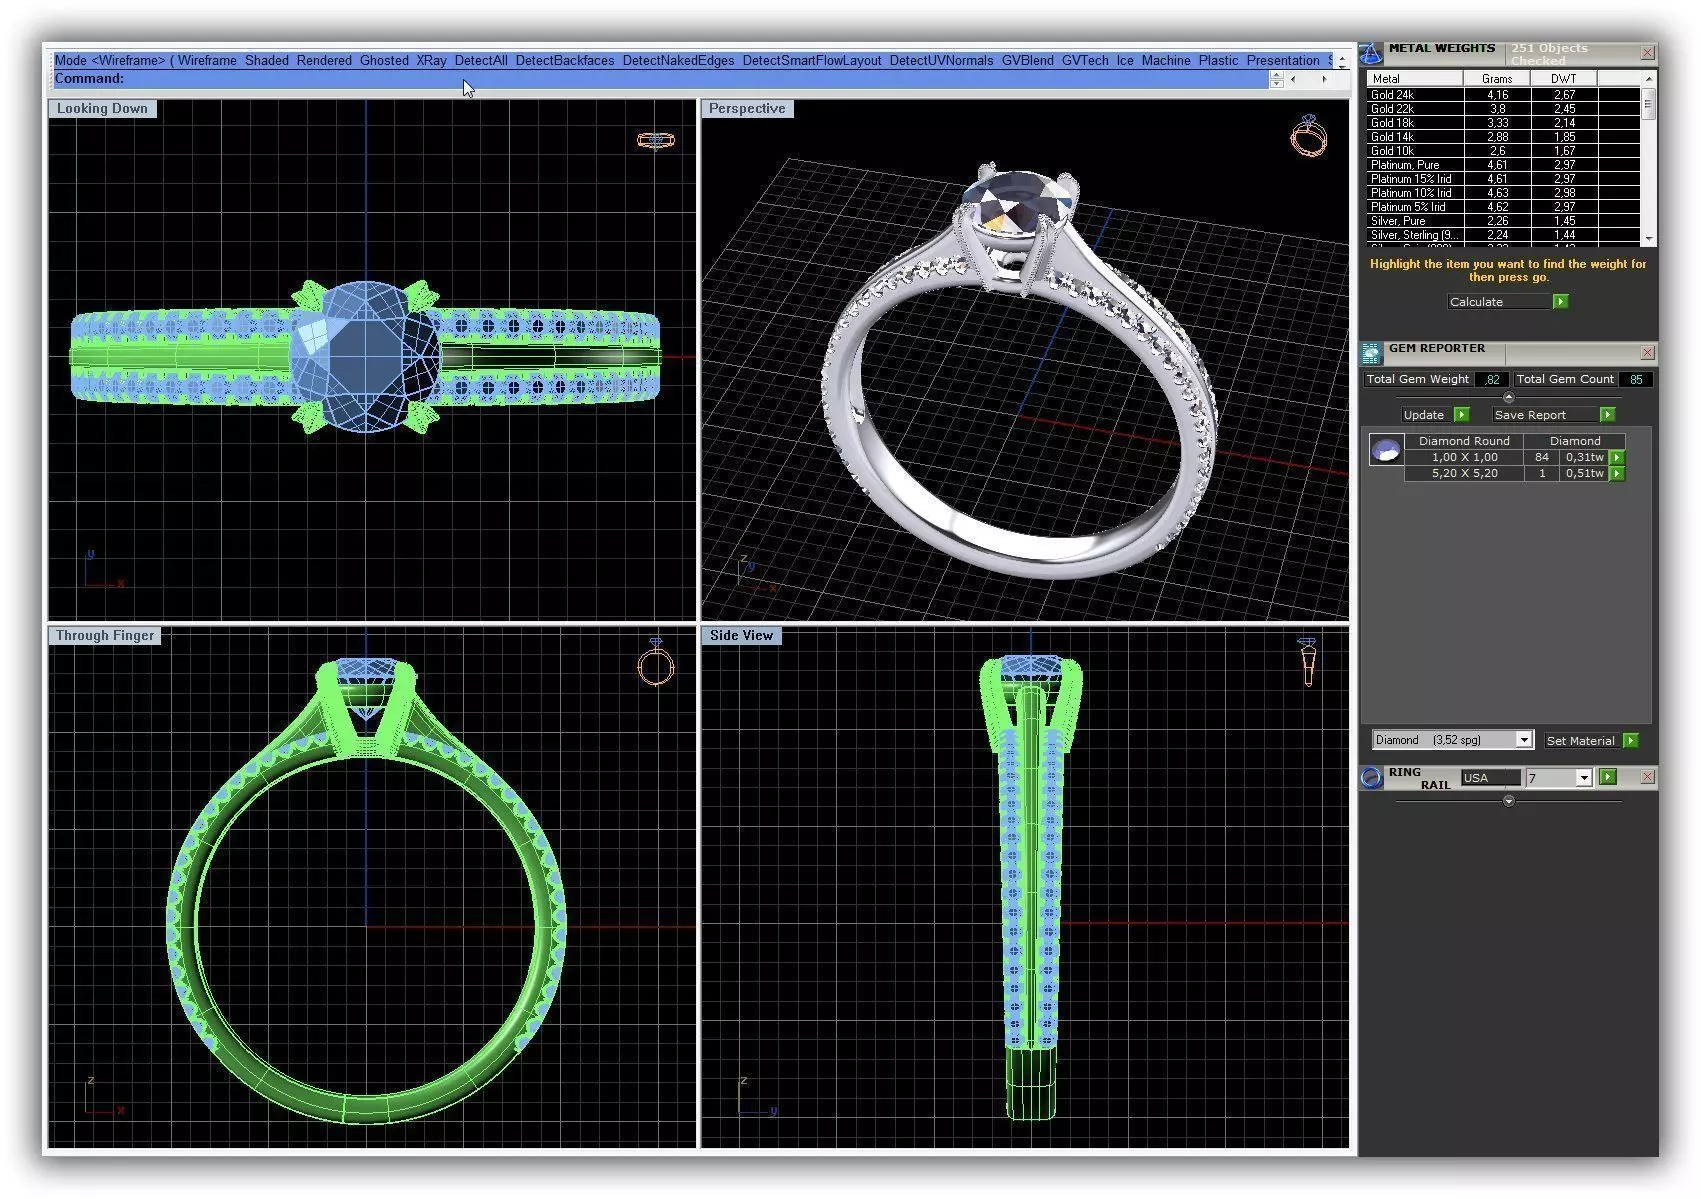Open the Diamond (3,52 spg) material dropdown
The width and height of the screenshot is (1701, 1199).
(x=1524, y=740)
